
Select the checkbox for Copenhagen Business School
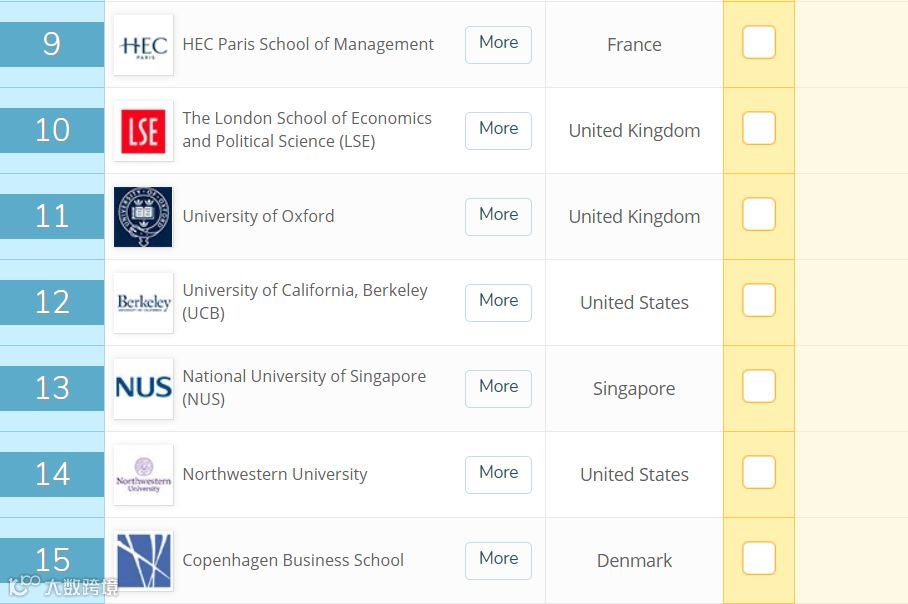coord(759,558)
